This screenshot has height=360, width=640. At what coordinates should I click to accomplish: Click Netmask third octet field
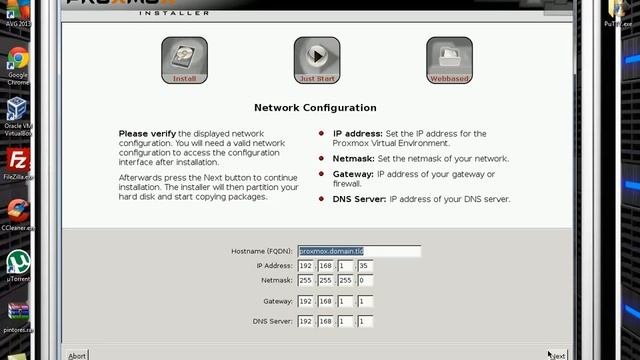[x=345, y=280]
